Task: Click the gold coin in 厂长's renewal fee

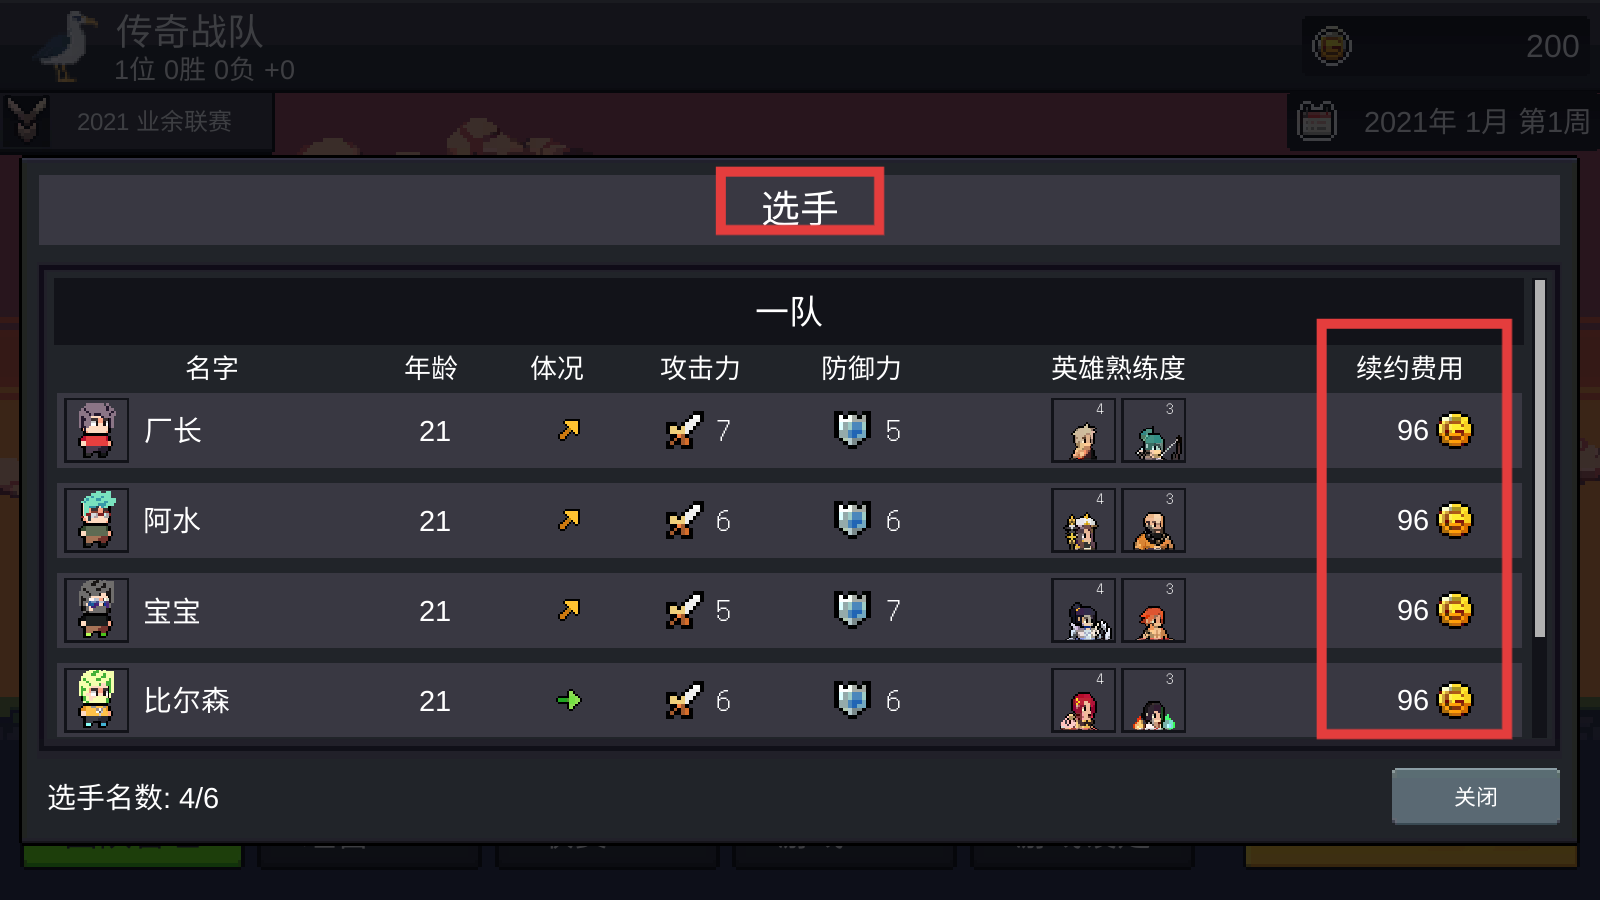Action: click(1455, 430)
